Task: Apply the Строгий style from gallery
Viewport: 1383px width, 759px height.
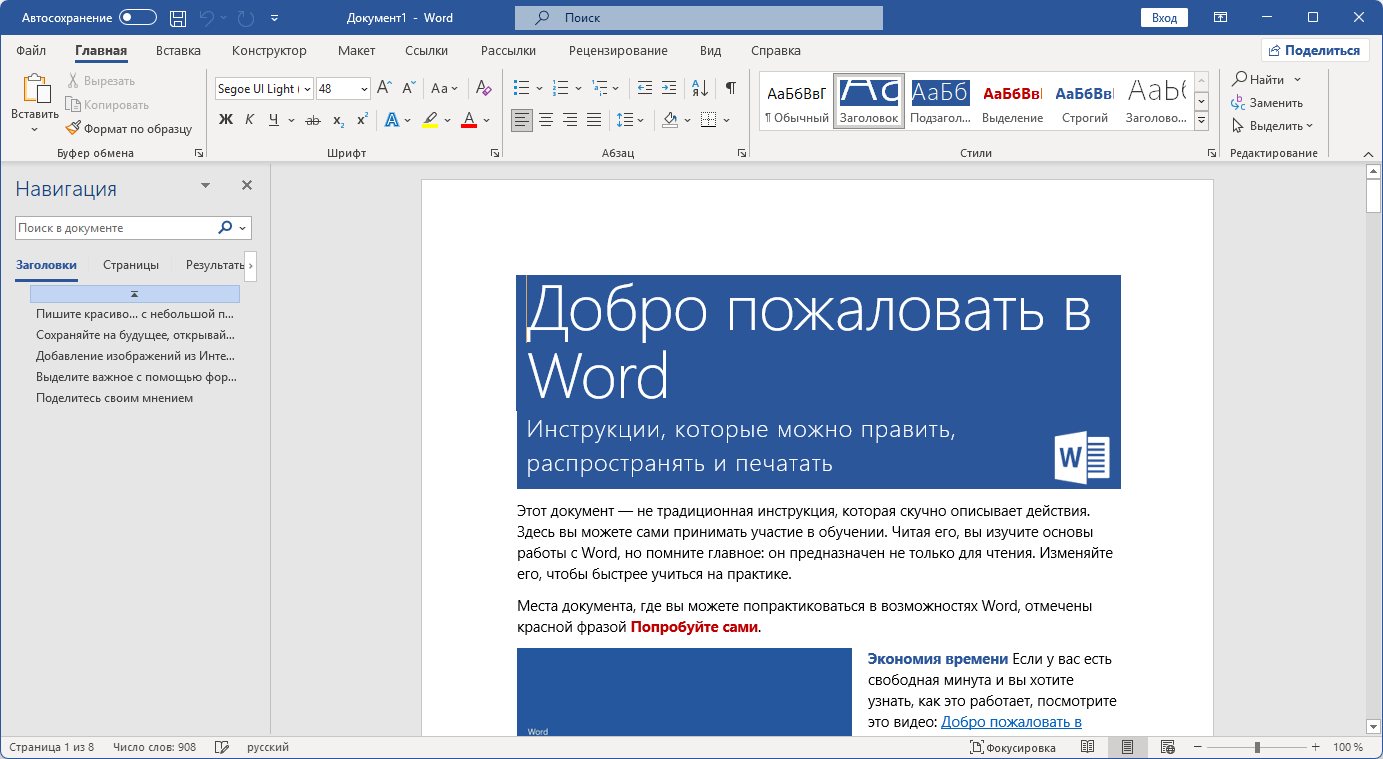Action: (1085, 101)
